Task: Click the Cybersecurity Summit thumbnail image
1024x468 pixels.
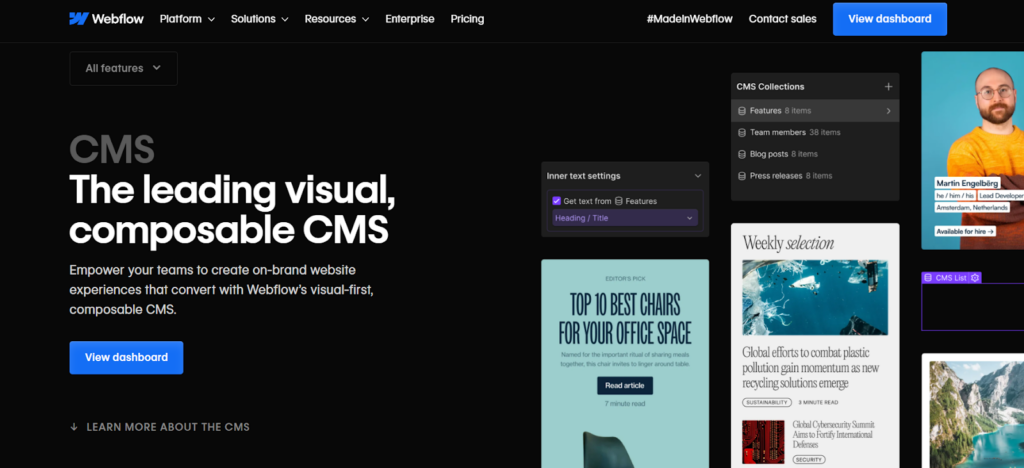Action: [763, 442]
